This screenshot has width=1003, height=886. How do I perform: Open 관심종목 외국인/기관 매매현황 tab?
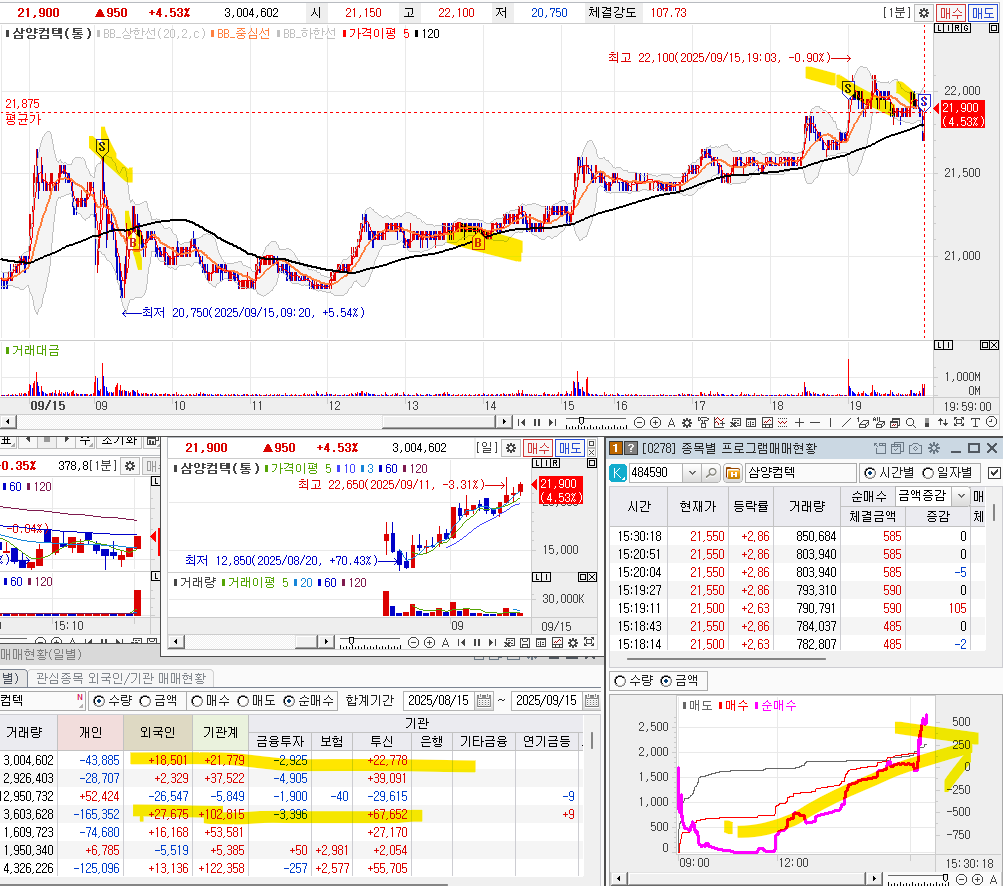(x=121, y=677)
